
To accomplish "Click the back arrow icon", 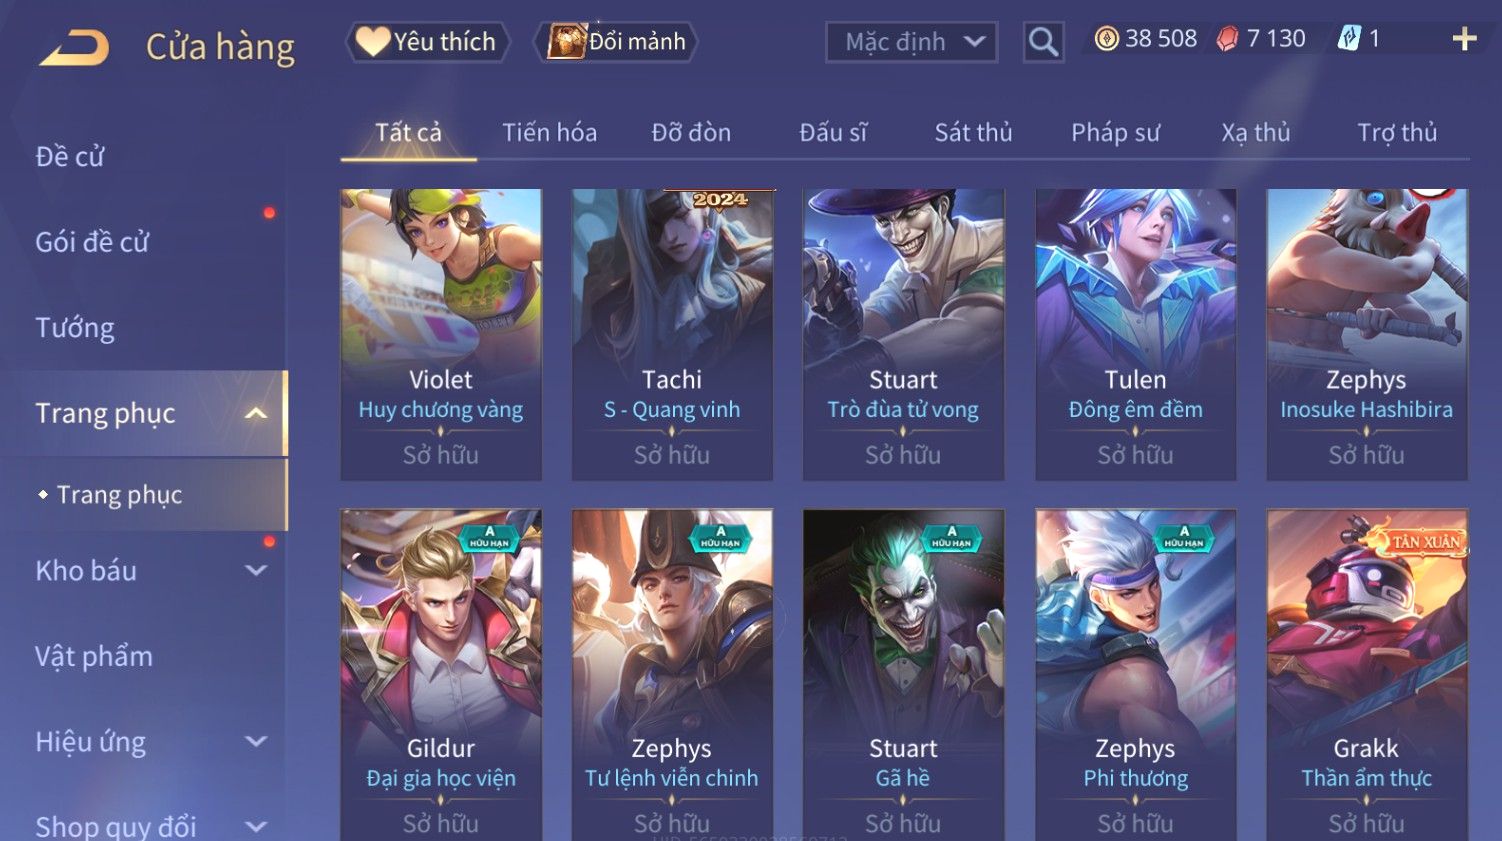I will coord(75,47).
